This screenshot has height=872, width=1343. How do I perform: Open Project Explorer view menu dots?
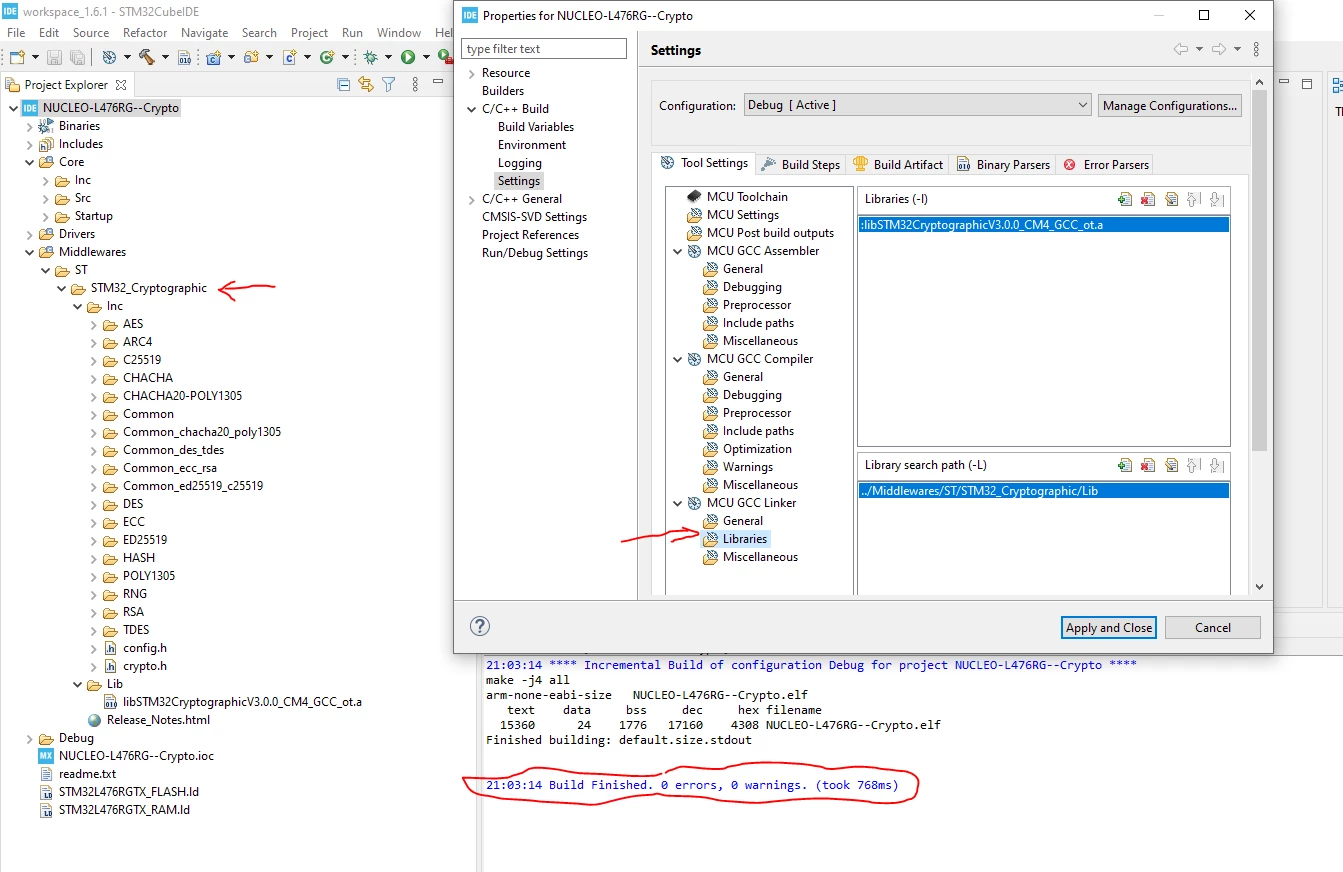click(415, 85)
